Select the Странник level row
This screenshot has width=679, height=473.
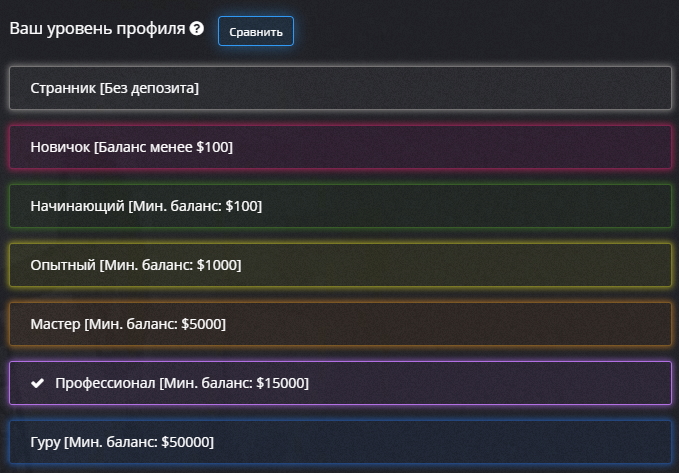coord(339,88)
